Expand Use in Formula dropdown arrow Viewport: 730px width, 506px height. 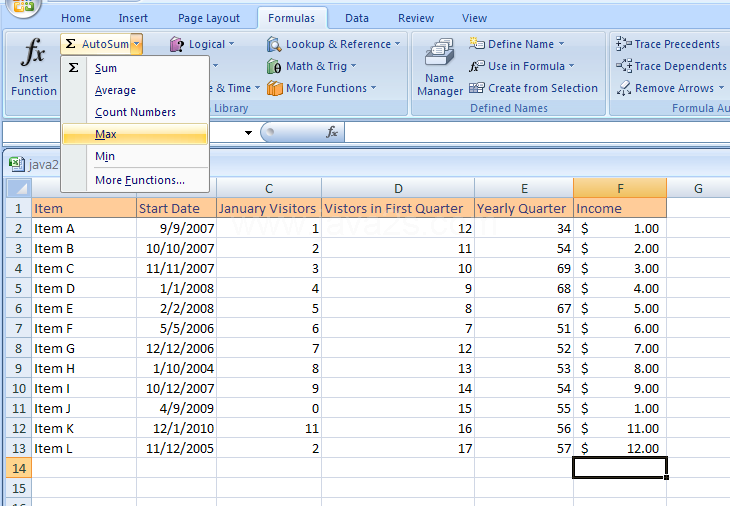tap(572, 66)
